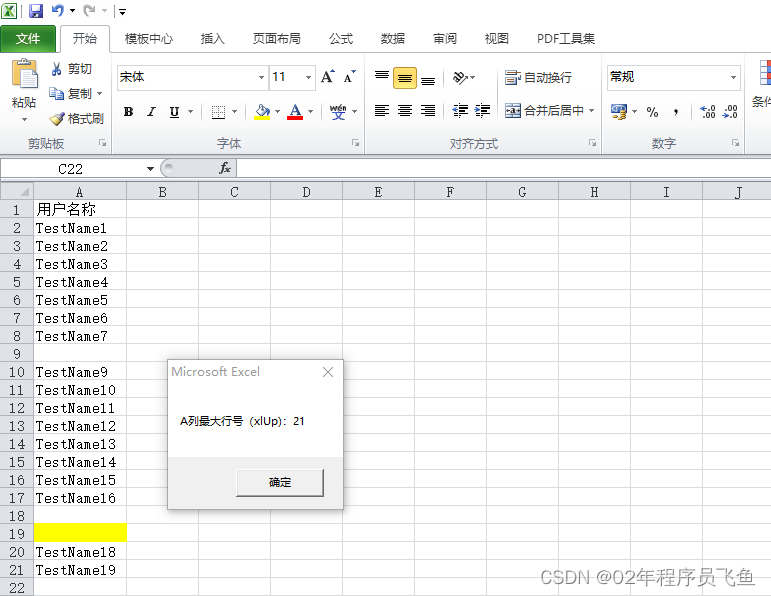771x596 pixels.
Task: Expand the 粘贴 paste options arrow
Action: (24, 119)
